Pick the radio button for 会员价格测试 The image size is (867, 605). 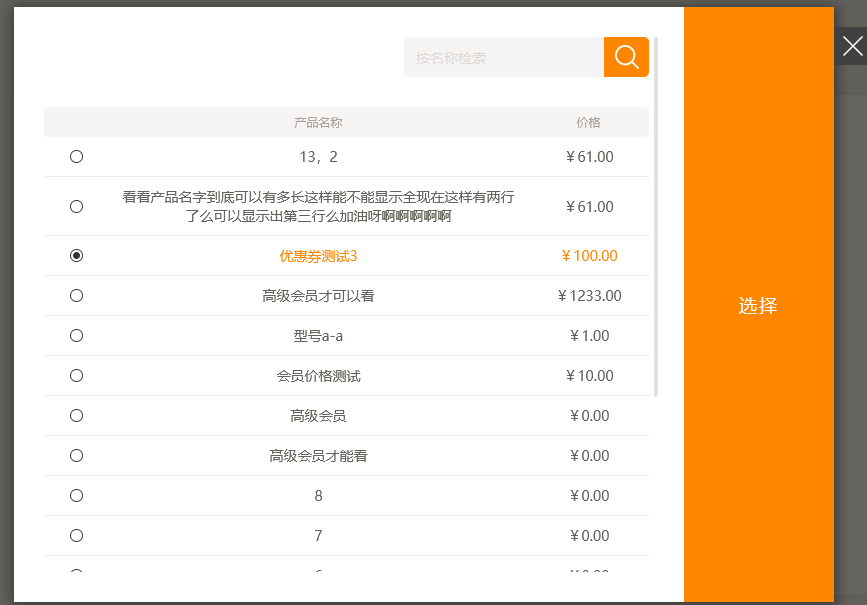pyautogui.click(x=77, y=376)
